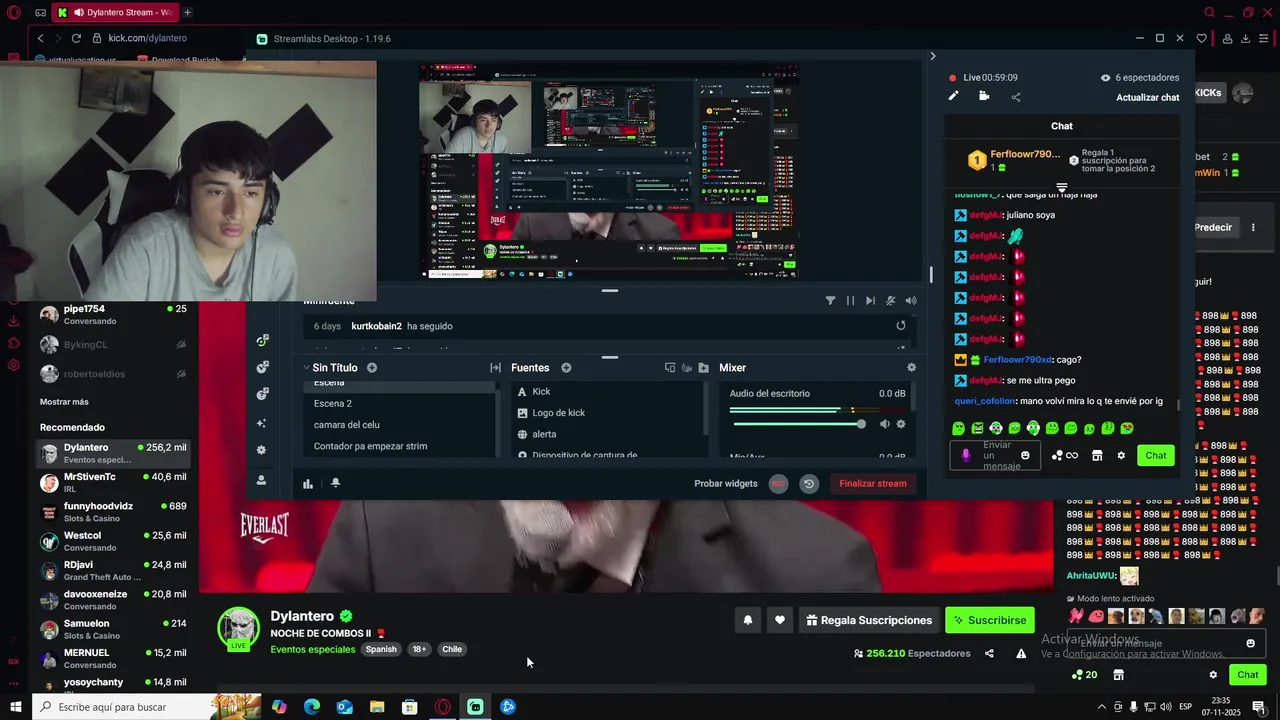Image resolution: width=1280 pixels, height=720 pixels.
Task: Click Finalizar stream button
Action: coord(872,484)
